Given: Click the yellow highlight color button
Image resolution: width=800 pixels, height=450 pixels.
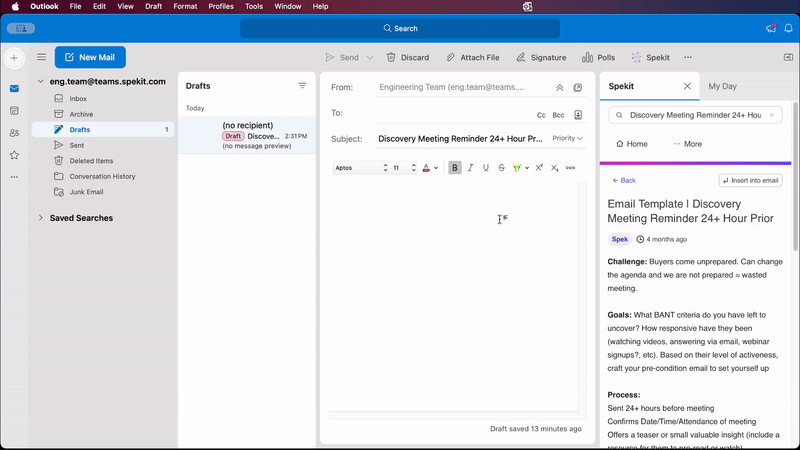Looking at the screenshot, I should [517, 167].
